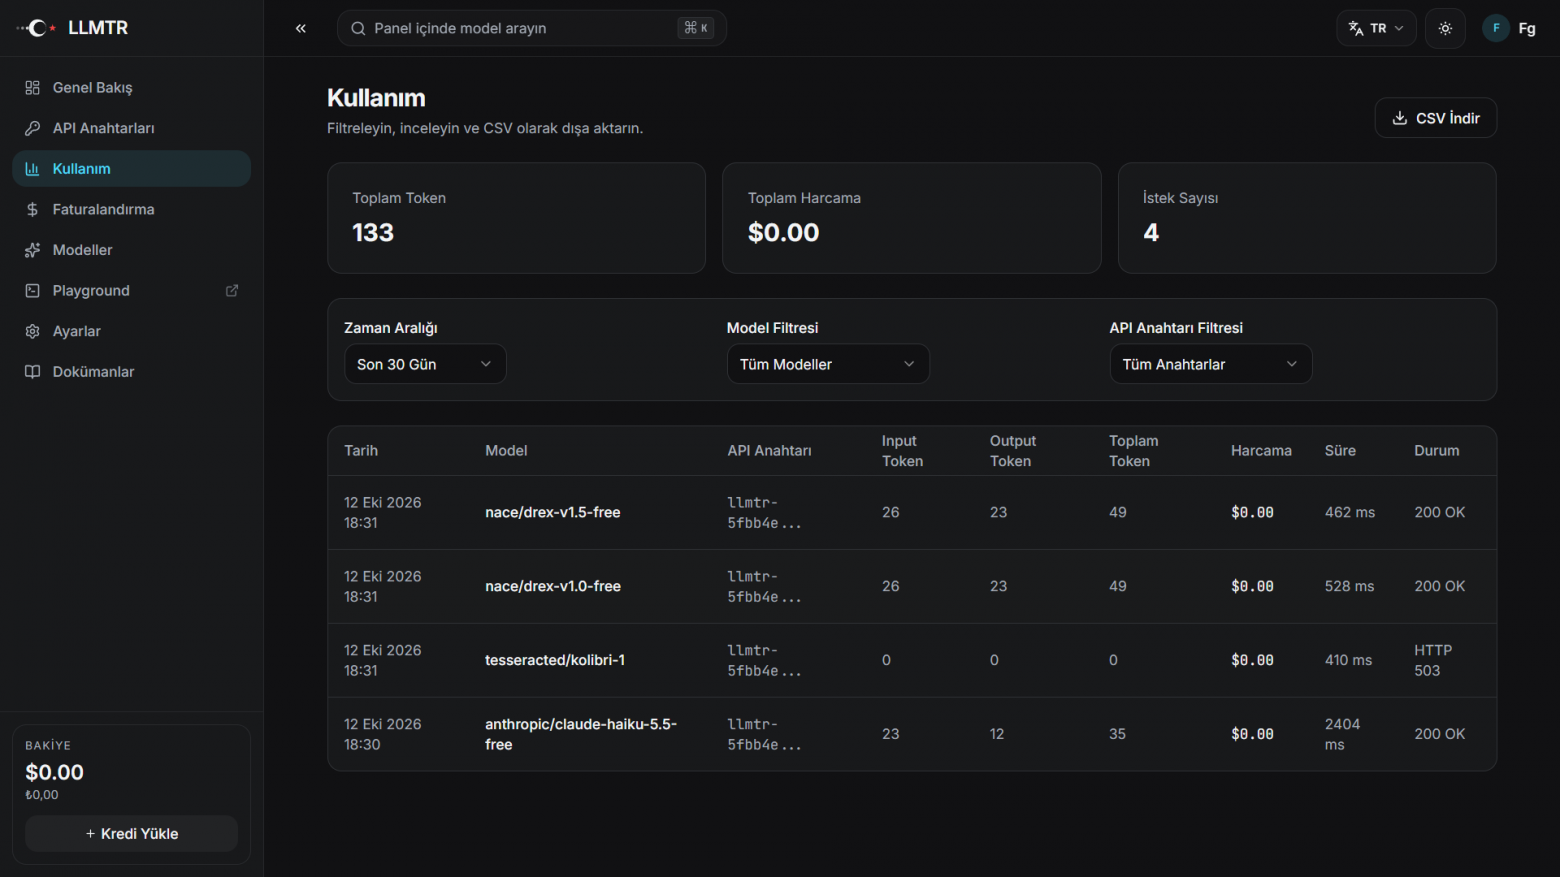Image resolution: width=1560 pixels, height=877 pixels.
Task: Open the Playground link
Action: pos(131,290)
